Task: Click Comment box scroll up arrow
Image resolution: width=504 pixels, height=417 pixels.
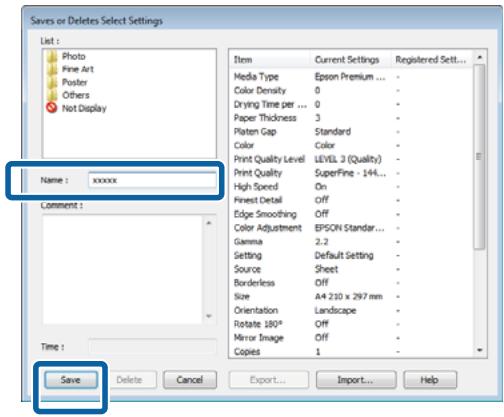Action: pos(209,223)
